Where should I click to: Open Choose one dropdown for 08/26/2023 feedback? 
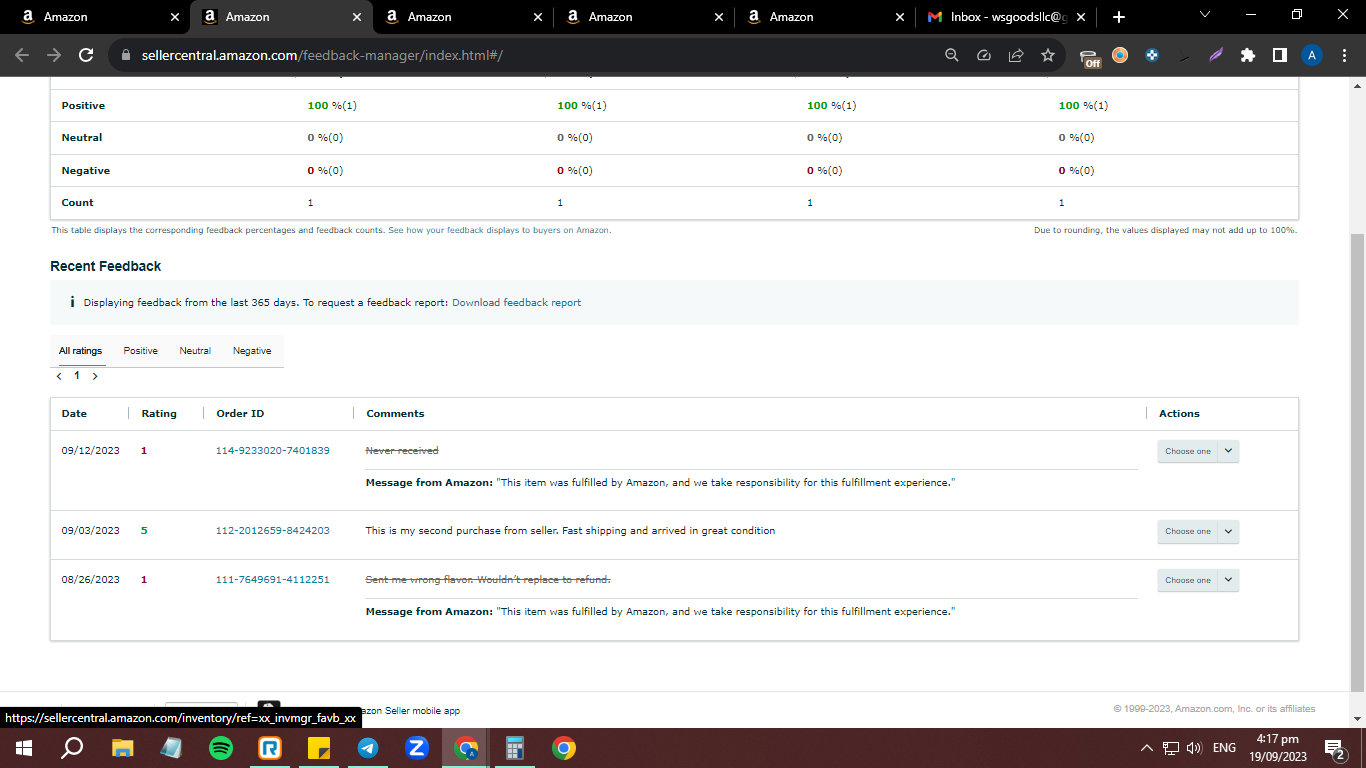coord(1198,580)
